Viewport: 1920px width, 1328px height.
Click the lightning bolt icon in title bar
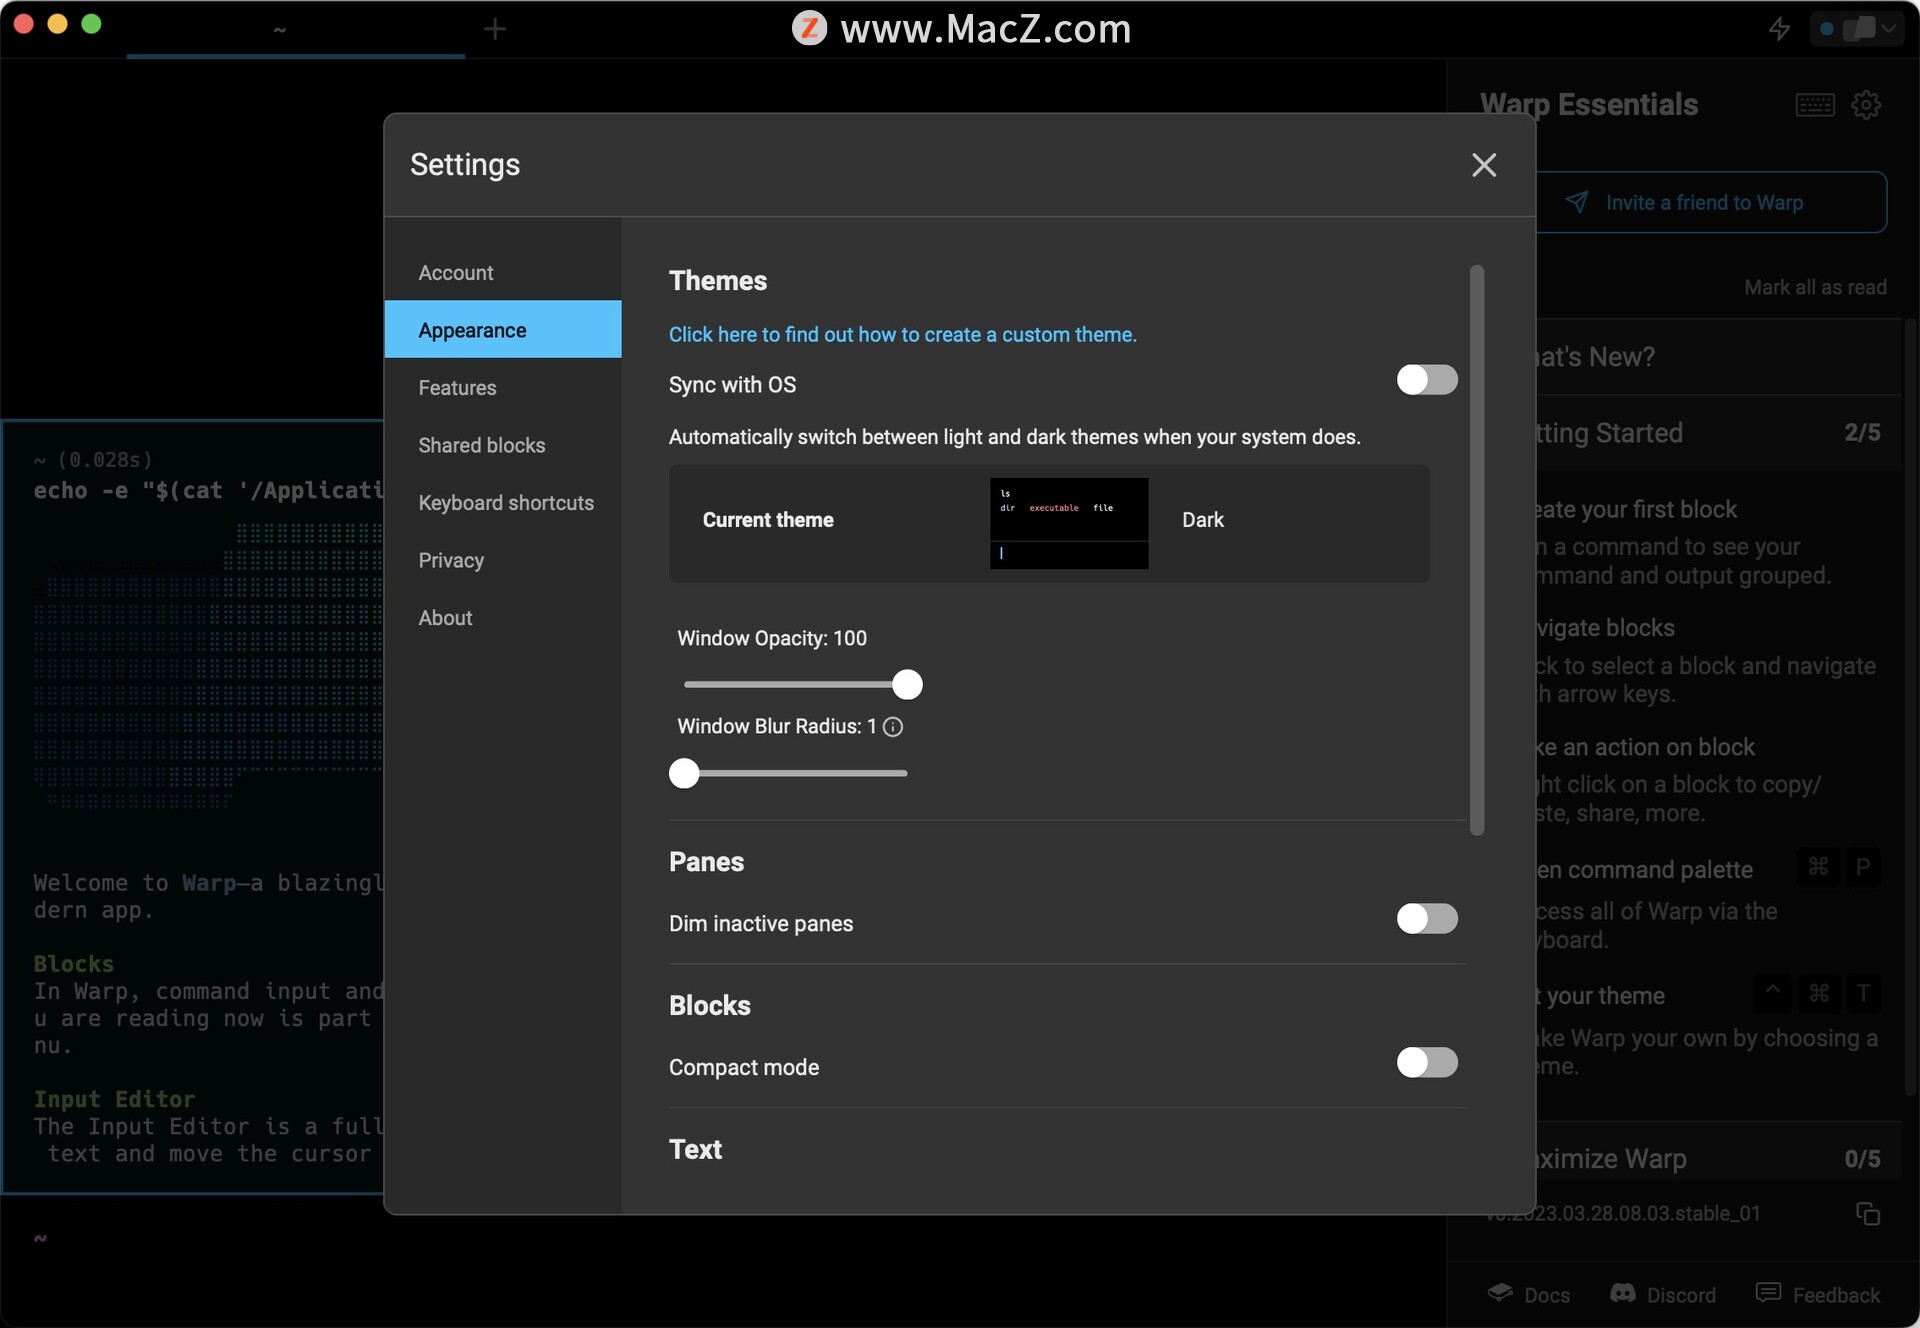click(1779, 29)
